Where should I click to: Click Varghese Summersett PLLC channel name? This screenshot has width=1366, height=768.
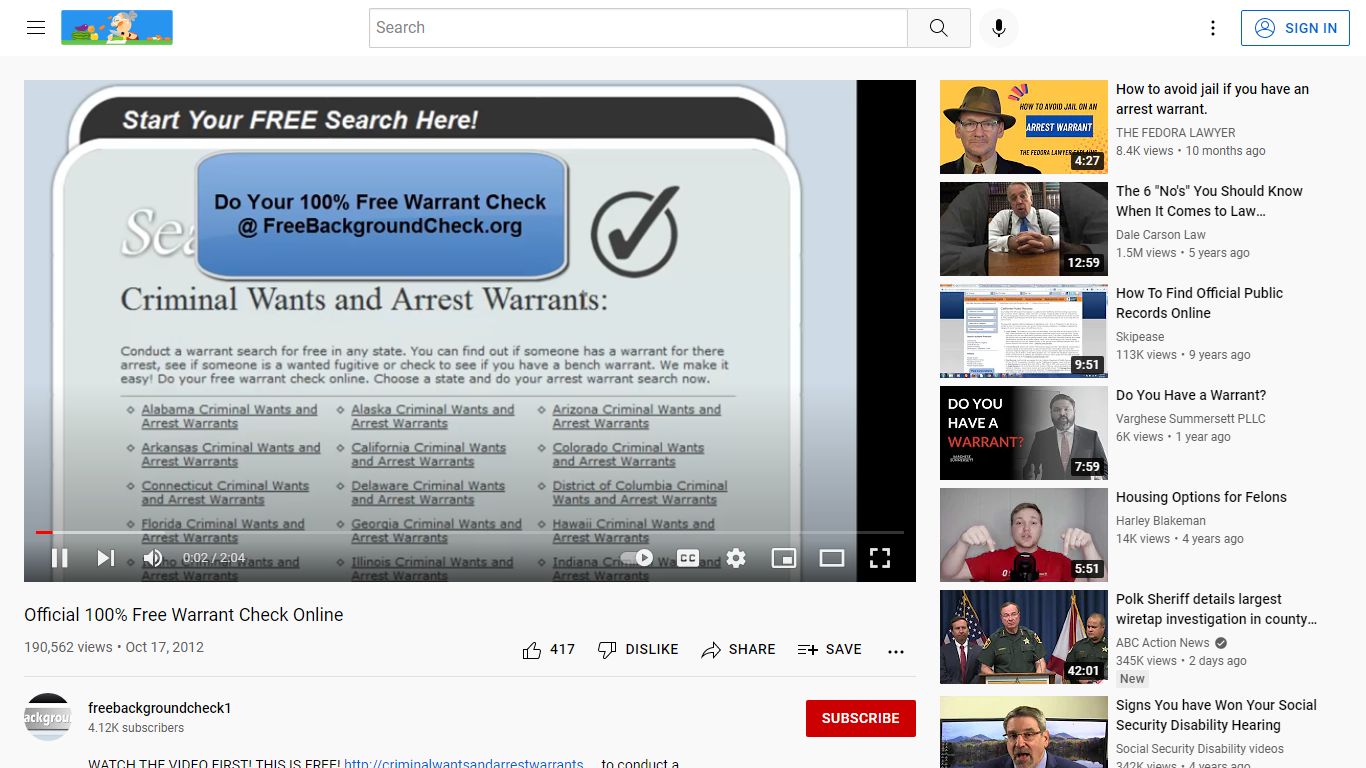[1191, 419]
